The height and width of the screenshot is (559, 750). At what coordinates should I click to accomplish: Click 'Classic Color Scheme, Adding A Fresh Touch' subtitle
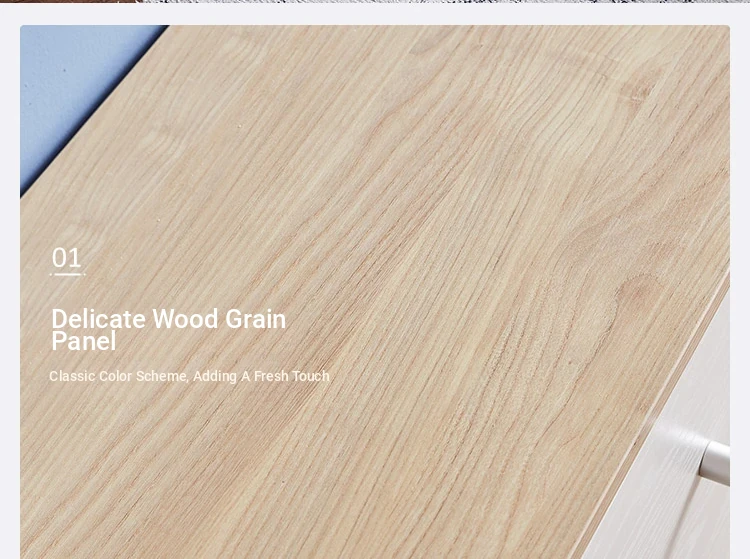tap(189, 376)
